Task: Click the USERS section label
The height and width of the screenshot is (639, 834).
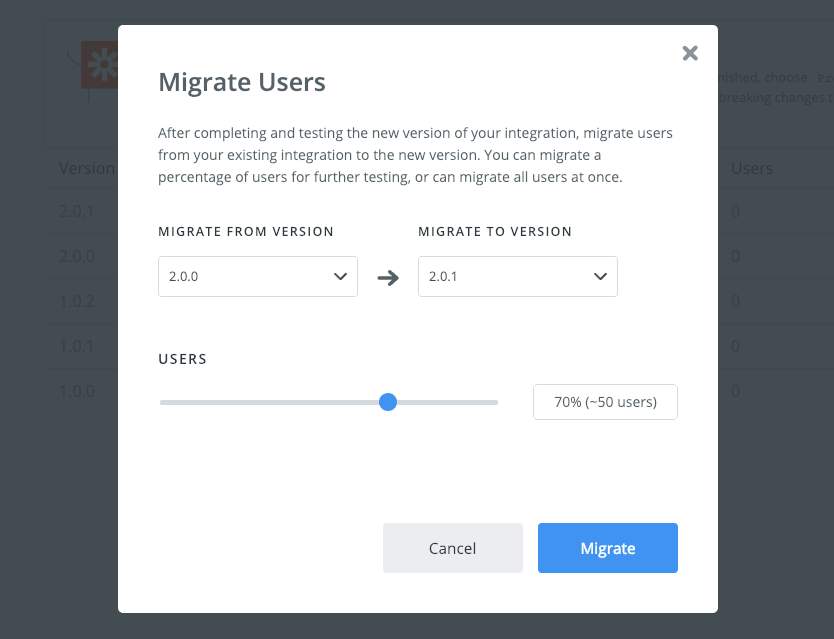Action: pos(182,359)
